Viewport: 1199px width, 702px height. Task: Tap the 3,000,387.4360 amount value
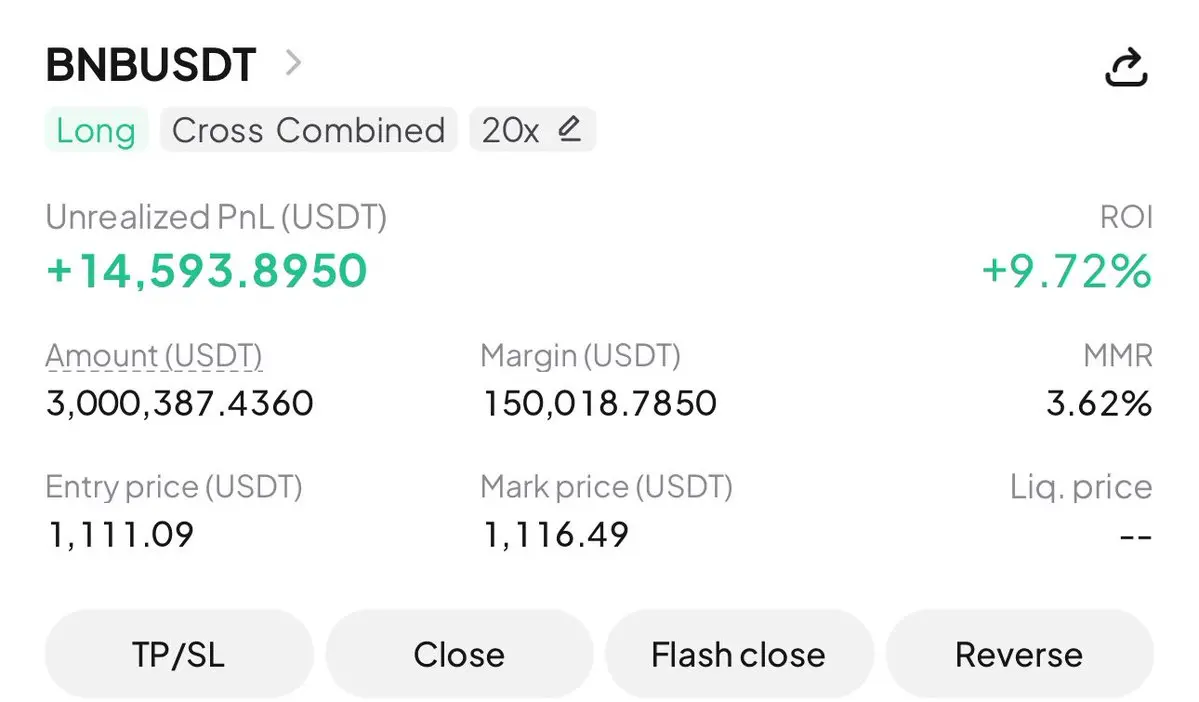[x=180, y=404]
